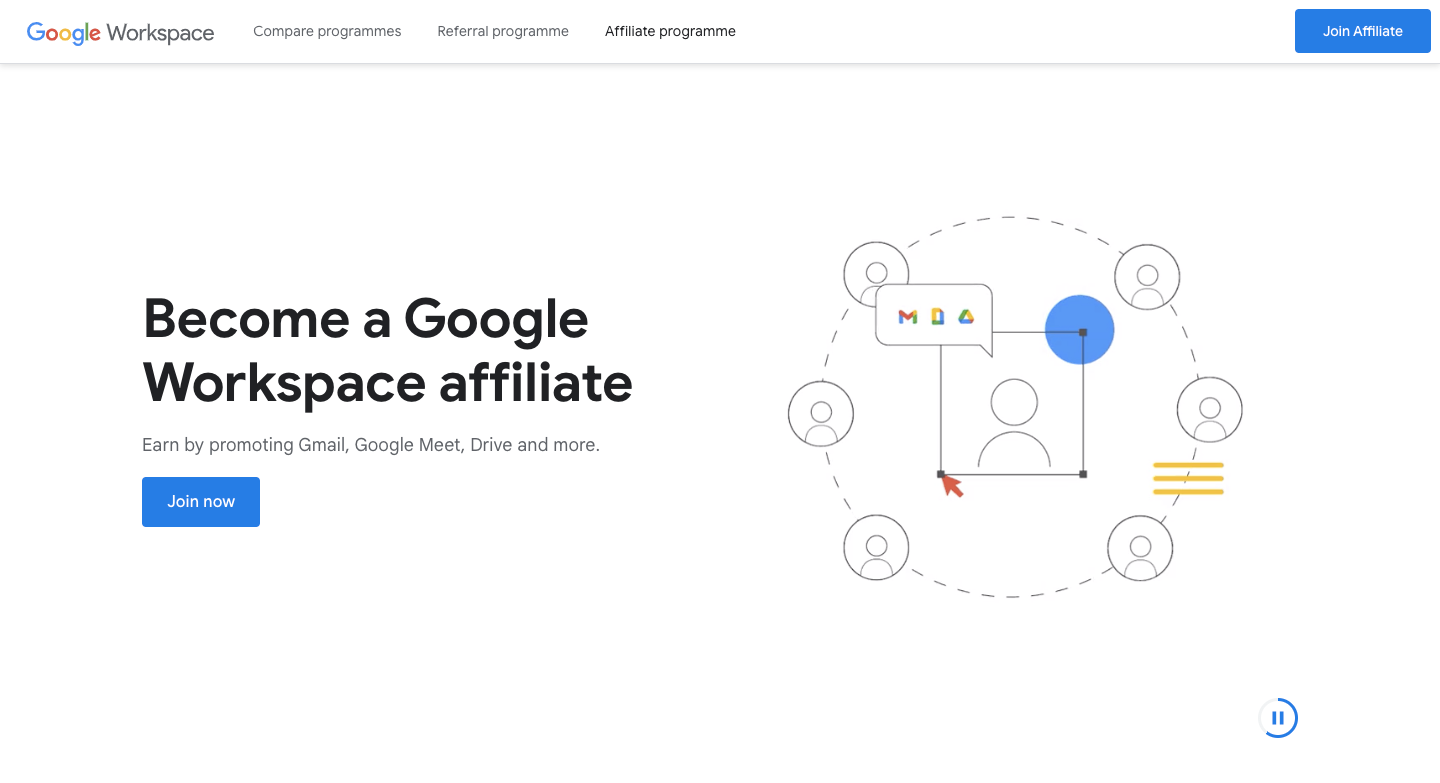Image resolution: width=1440 pixels, height=783 pixels.
Task: Click the circular progress ring control
Action: 1278,717
